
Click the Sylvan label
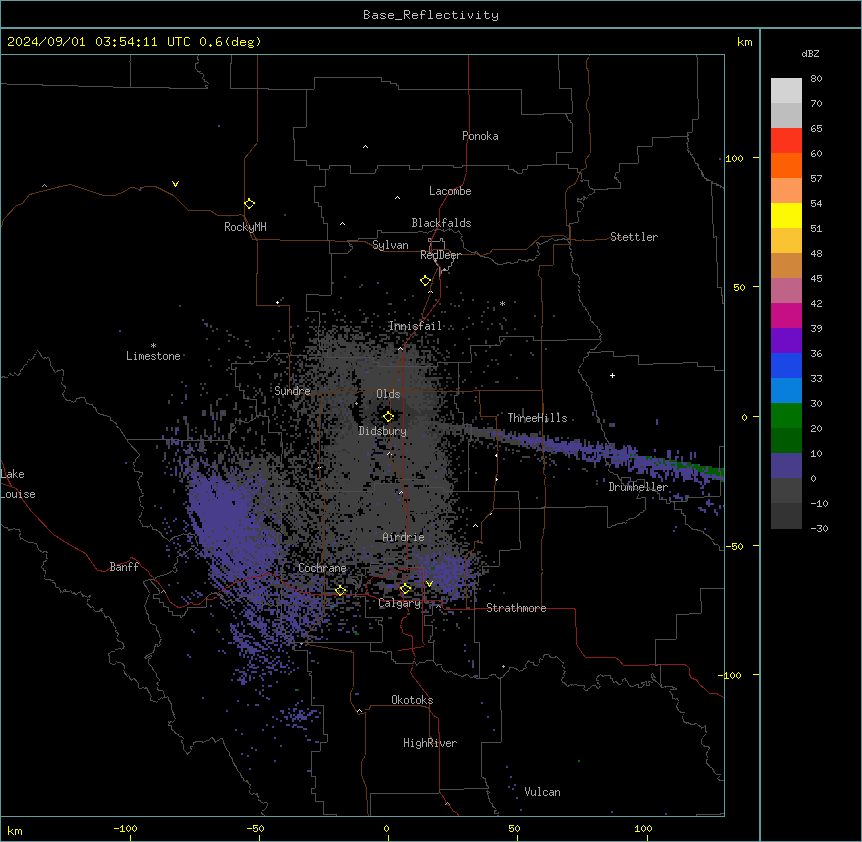pos(390,245)
